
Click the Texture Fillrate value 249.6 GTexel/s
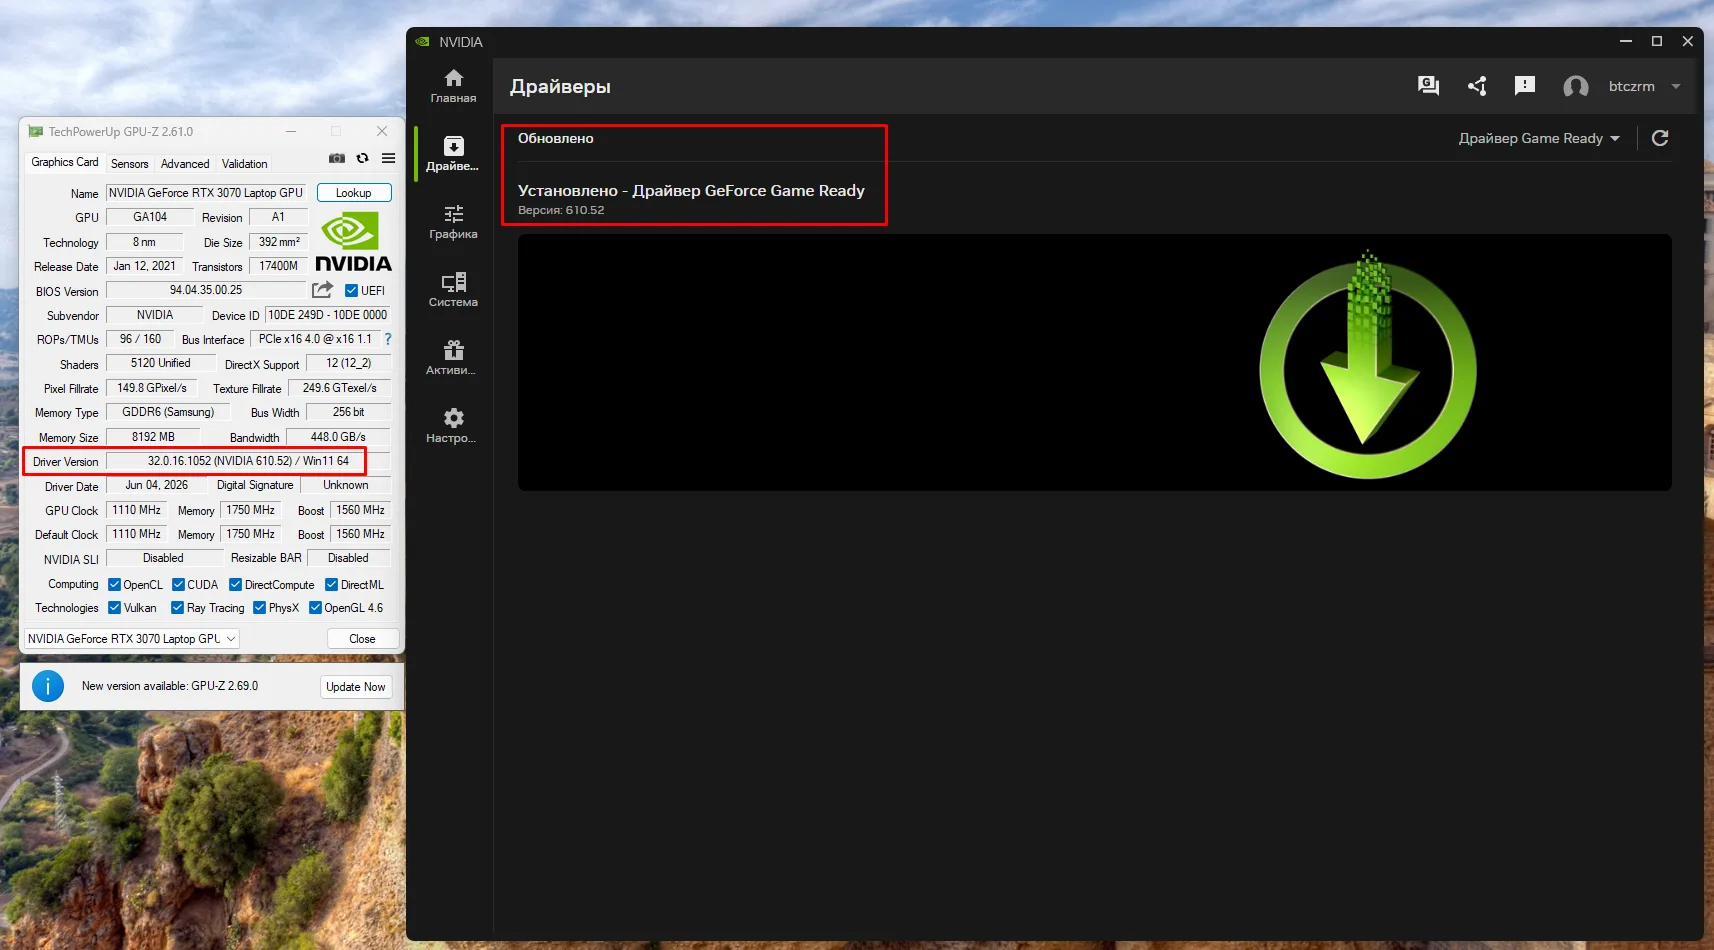(340, 388)
